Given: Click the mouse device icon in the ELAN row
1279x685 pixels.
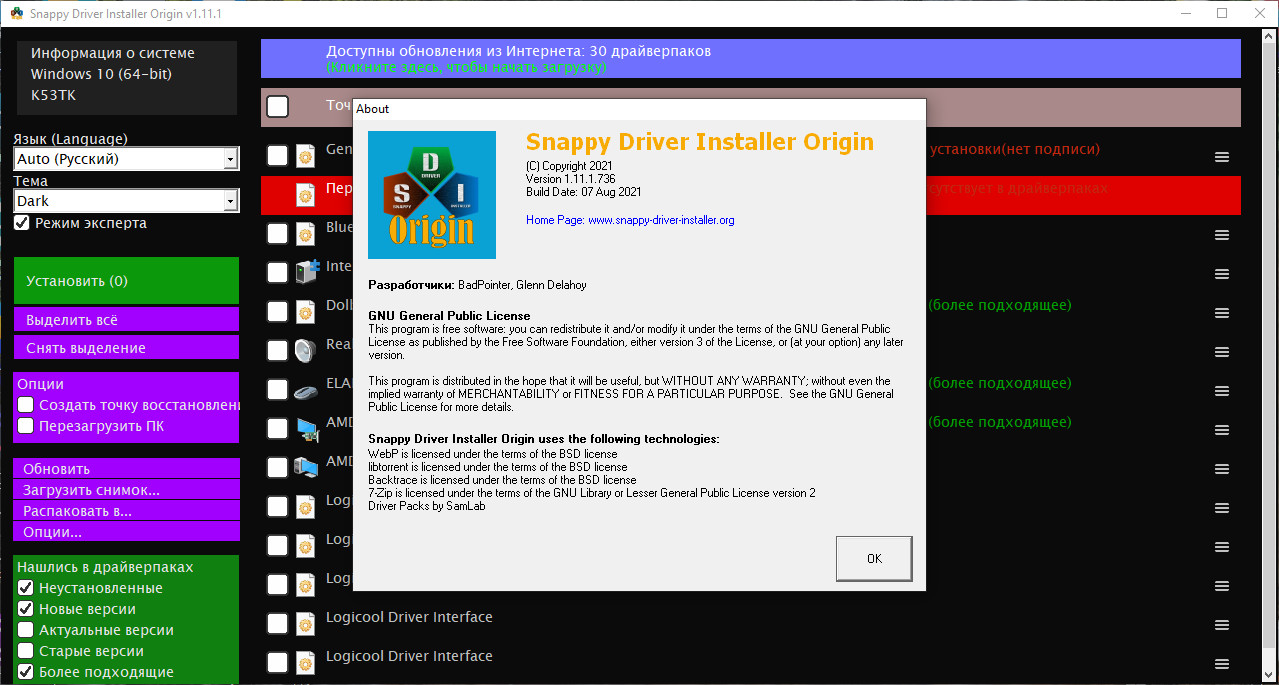Looking at the screenshot, I should 306,390.
